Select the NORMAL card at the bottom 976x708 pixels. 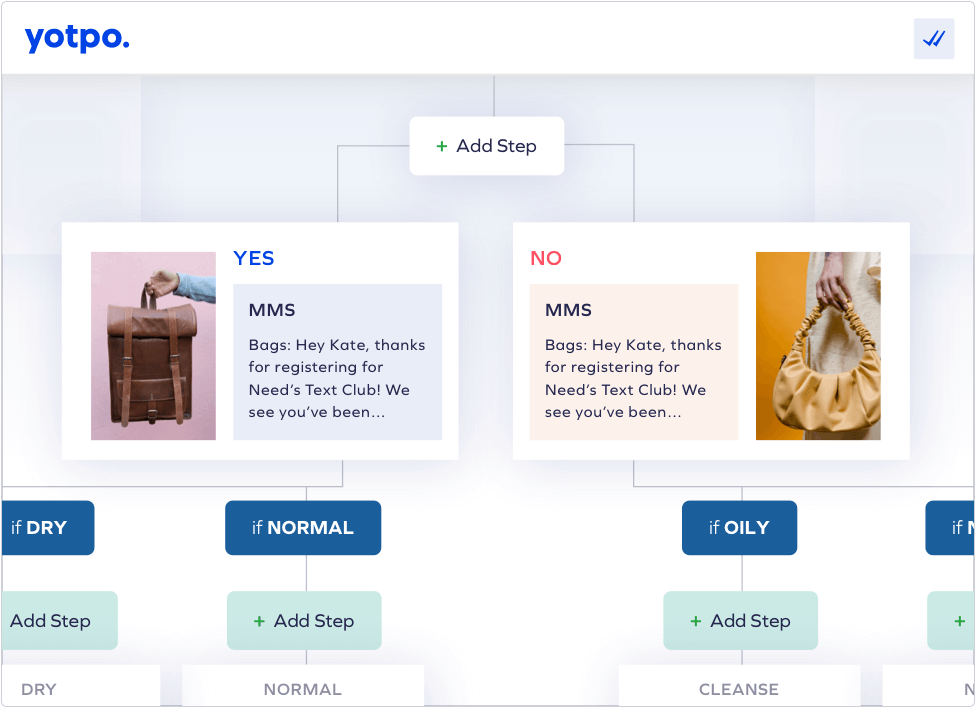coord(303,686)
